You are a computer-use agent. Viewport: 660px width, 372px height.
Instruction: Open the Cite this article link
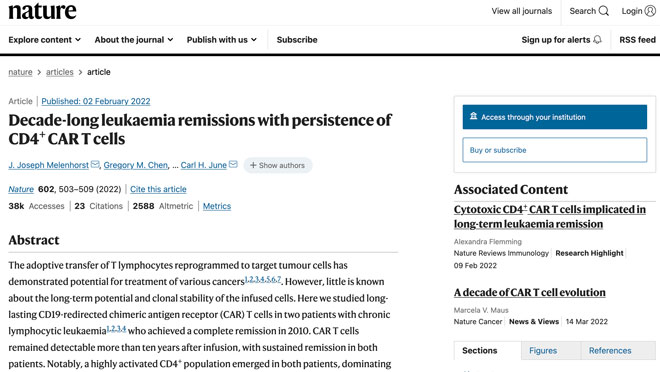click(158, 189)
